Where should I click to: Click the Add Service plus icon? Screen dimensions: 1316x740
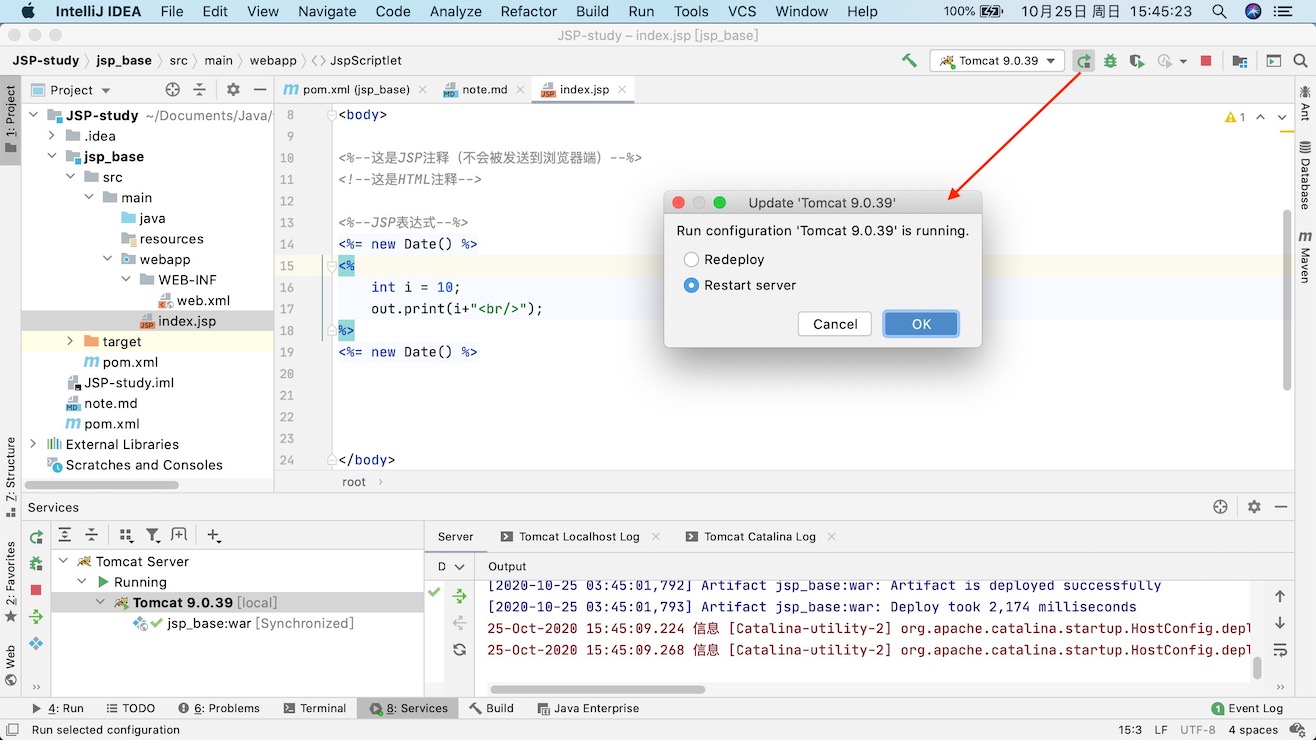(213, 536)
